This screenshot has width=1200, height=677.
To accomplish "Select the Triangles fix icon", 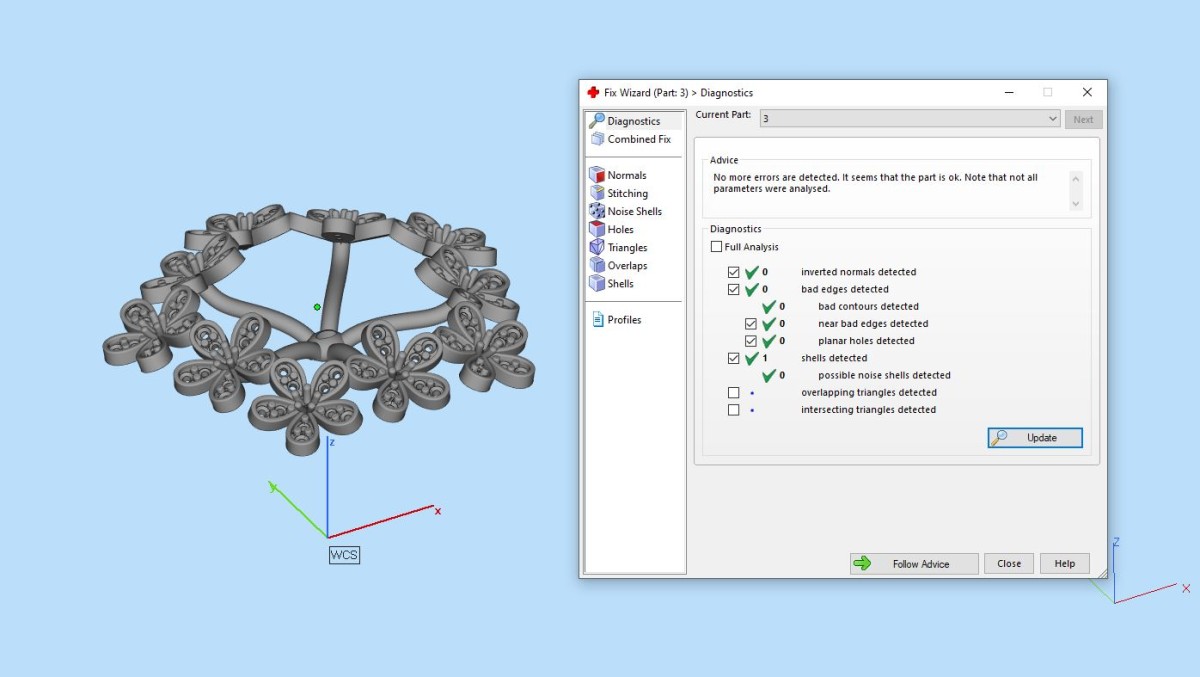I will tap(597, 247).
